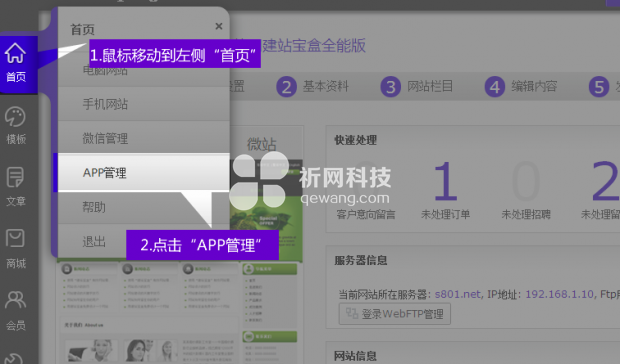Open the 客户意向留言 count
The width and height of the screenshot is (620, 364).
[366, 181]
